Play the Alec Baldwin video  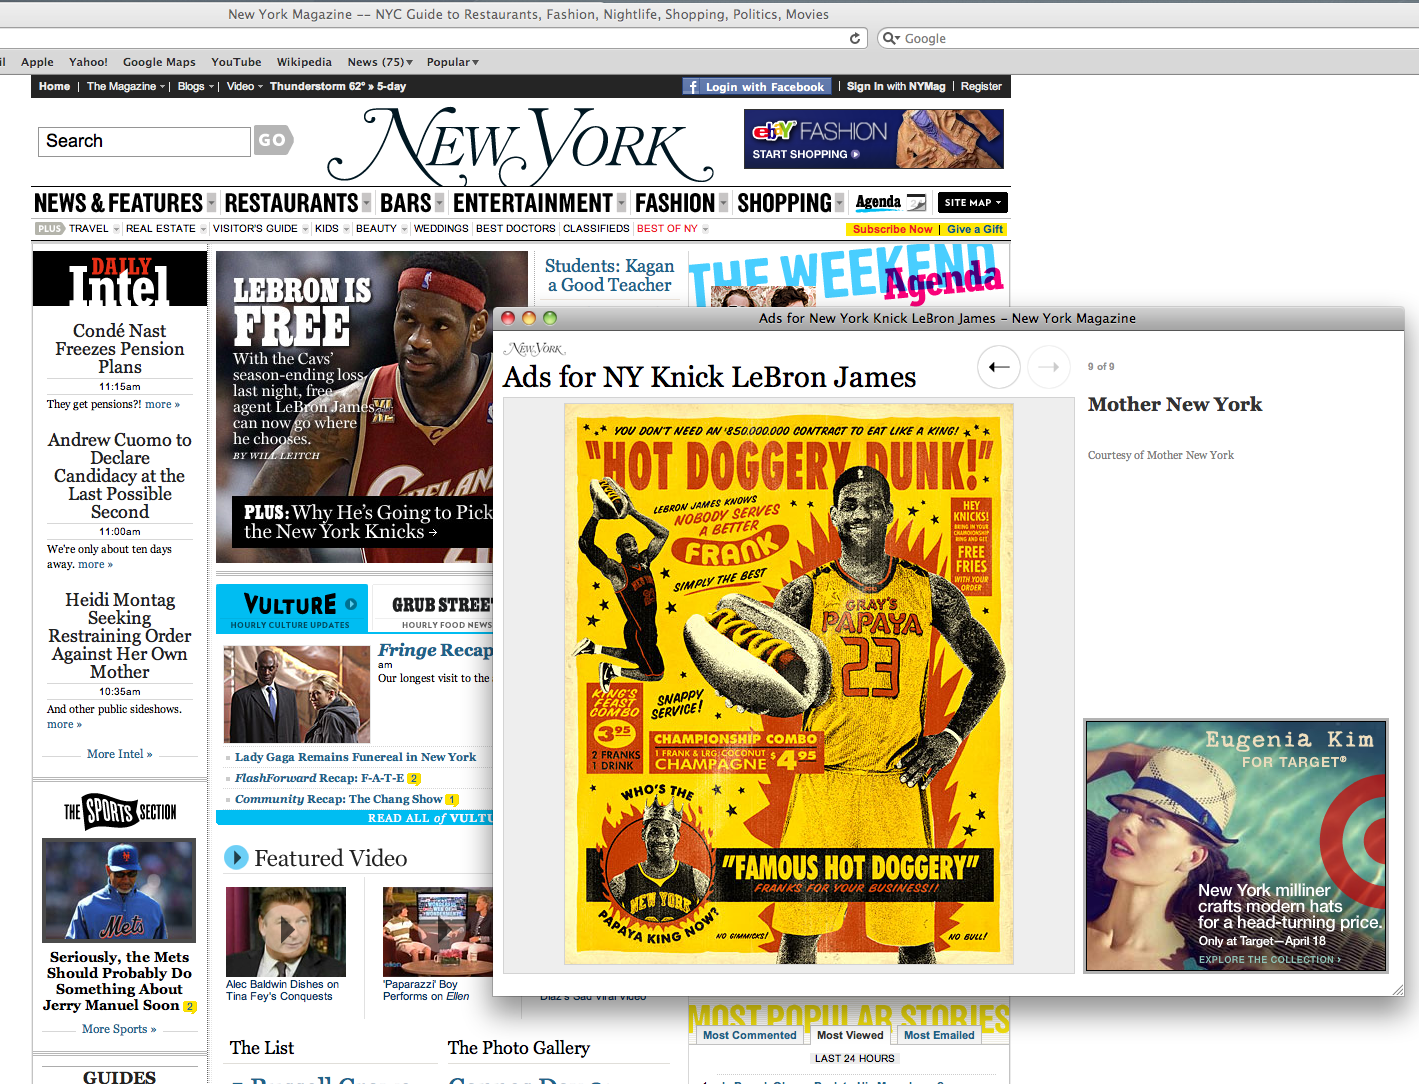(286, 931)
